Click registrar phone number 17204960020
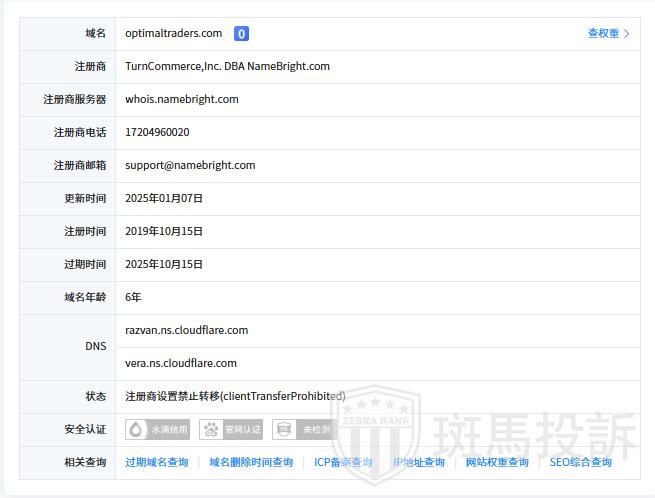 [157, 133]
